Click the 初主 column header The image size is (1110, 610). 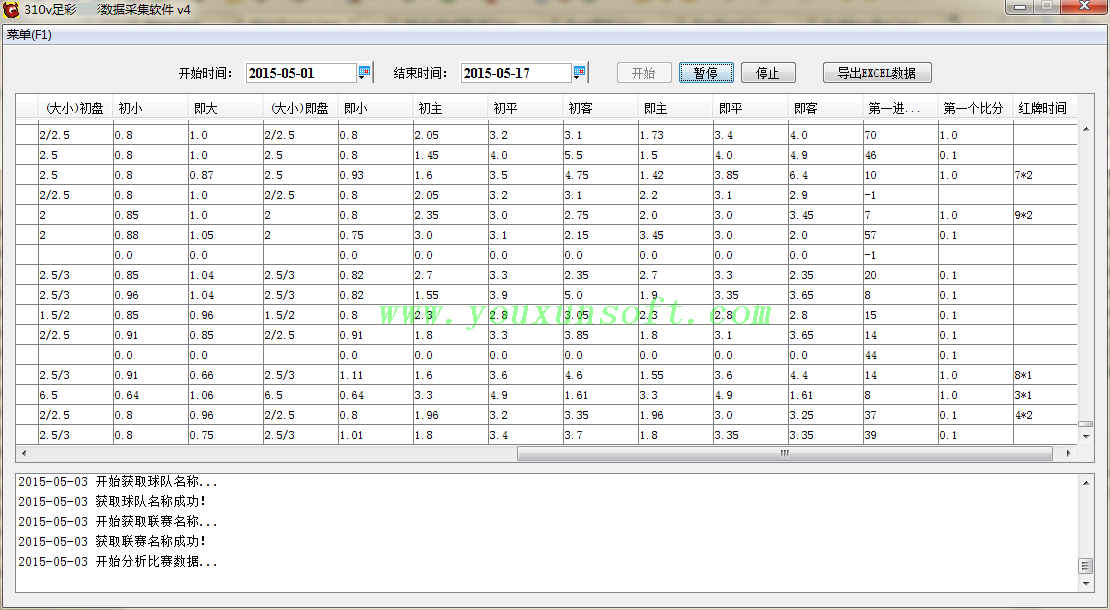[451, 108]
